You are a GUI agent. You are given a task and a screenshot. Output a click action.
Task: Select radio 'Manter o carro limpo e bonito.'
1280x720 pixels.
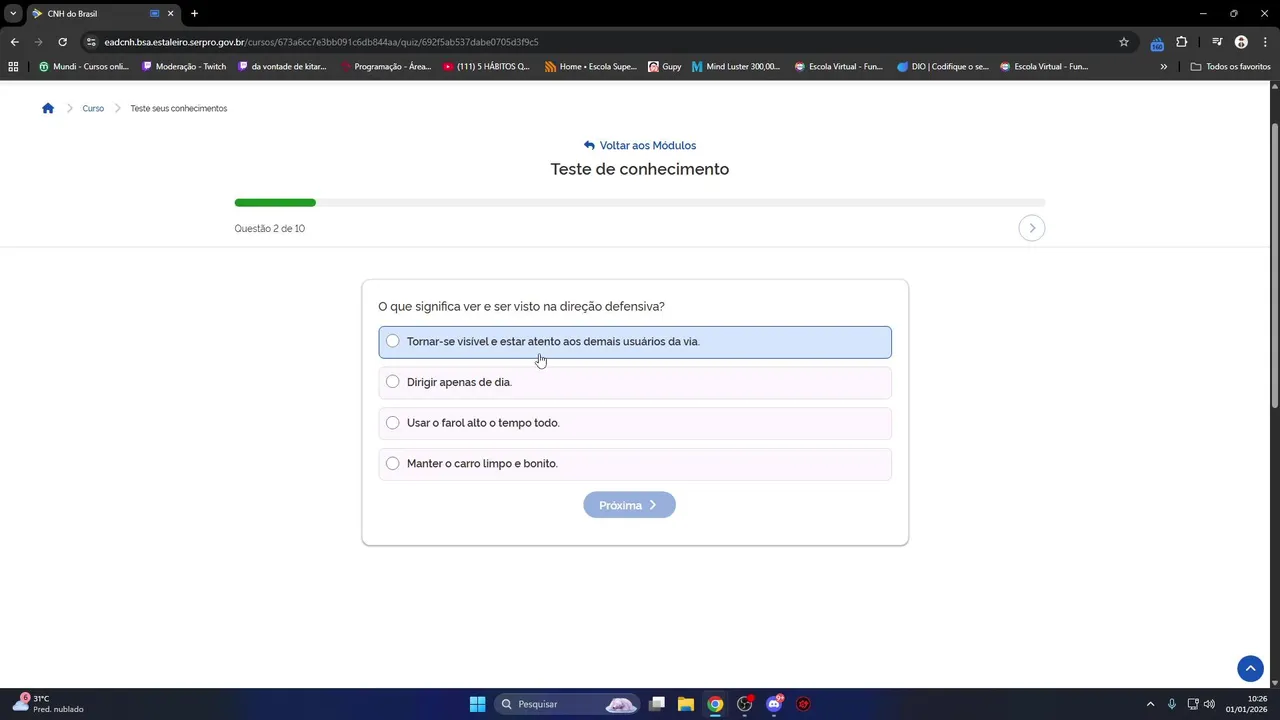coord(392,463)
